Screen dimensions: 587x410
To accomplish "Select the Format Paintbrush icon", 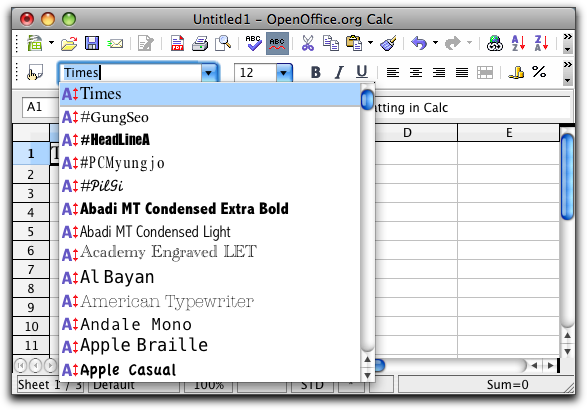I will tap(388, 43).
